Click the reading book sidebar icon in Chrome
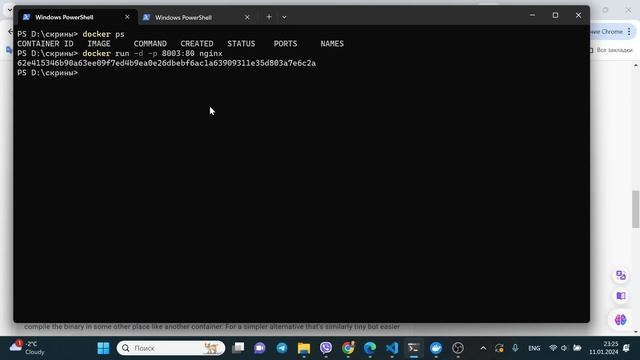 tap(621, 296)
